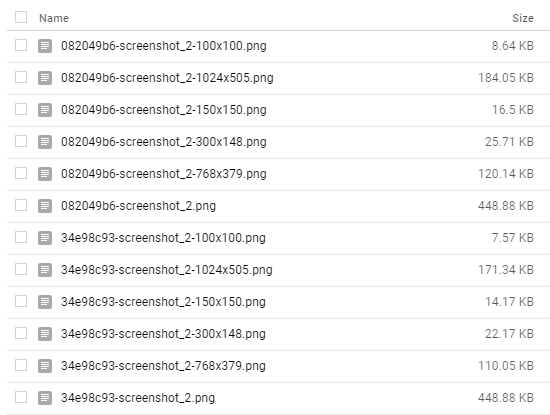Open 082049b6-screenshot_2-768x379.png file name
The image size is (550, 415).
tap(164, 174)
